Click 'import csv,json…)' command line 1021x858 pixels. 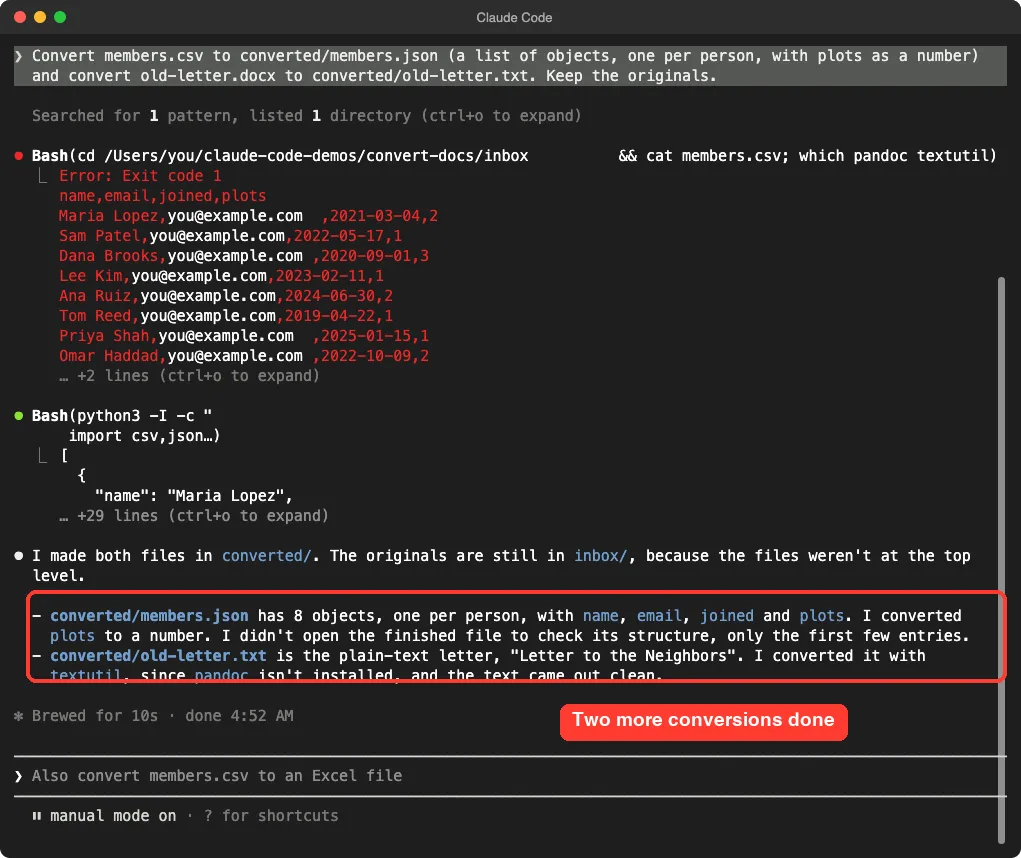pyautogui.click(x=145, y=436)
